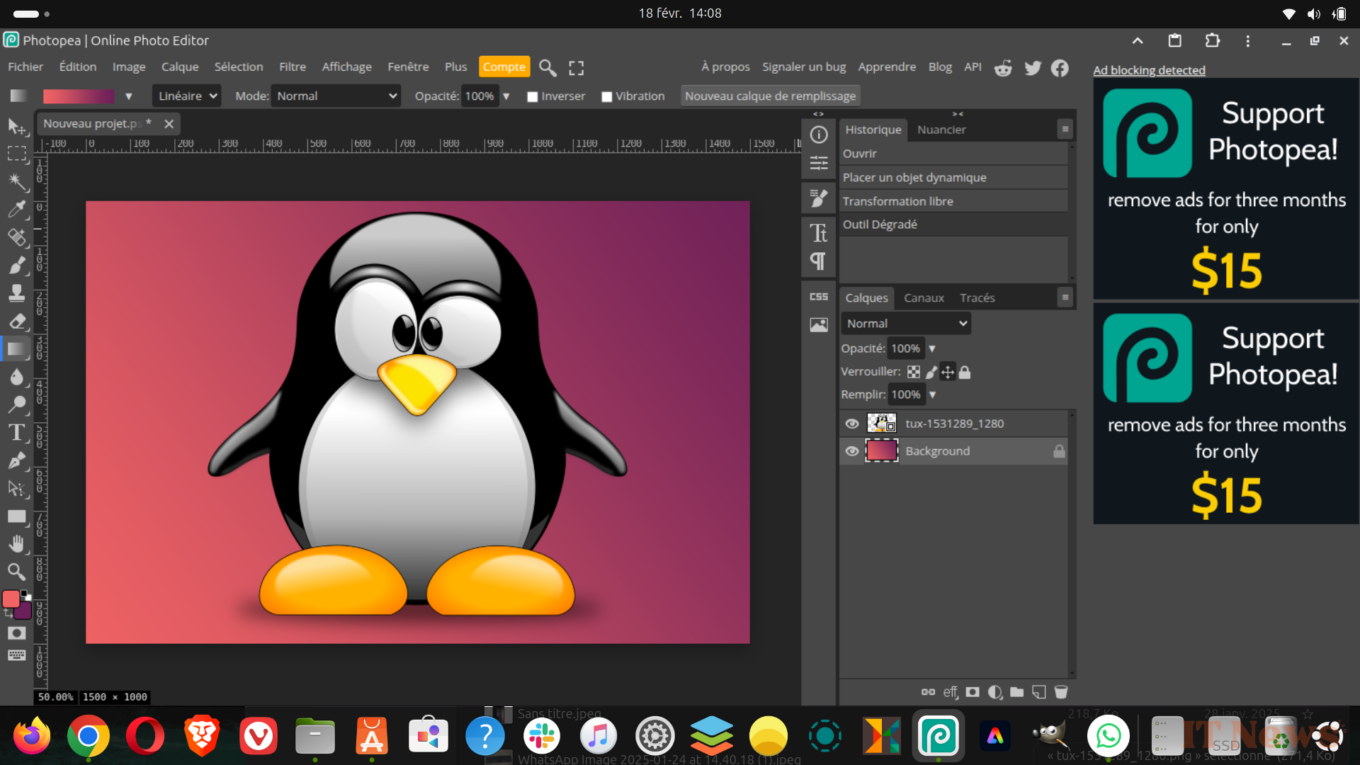Click the Ad blocking detected link
Screen dimensions: 1360x765
tap(1149, 70)
